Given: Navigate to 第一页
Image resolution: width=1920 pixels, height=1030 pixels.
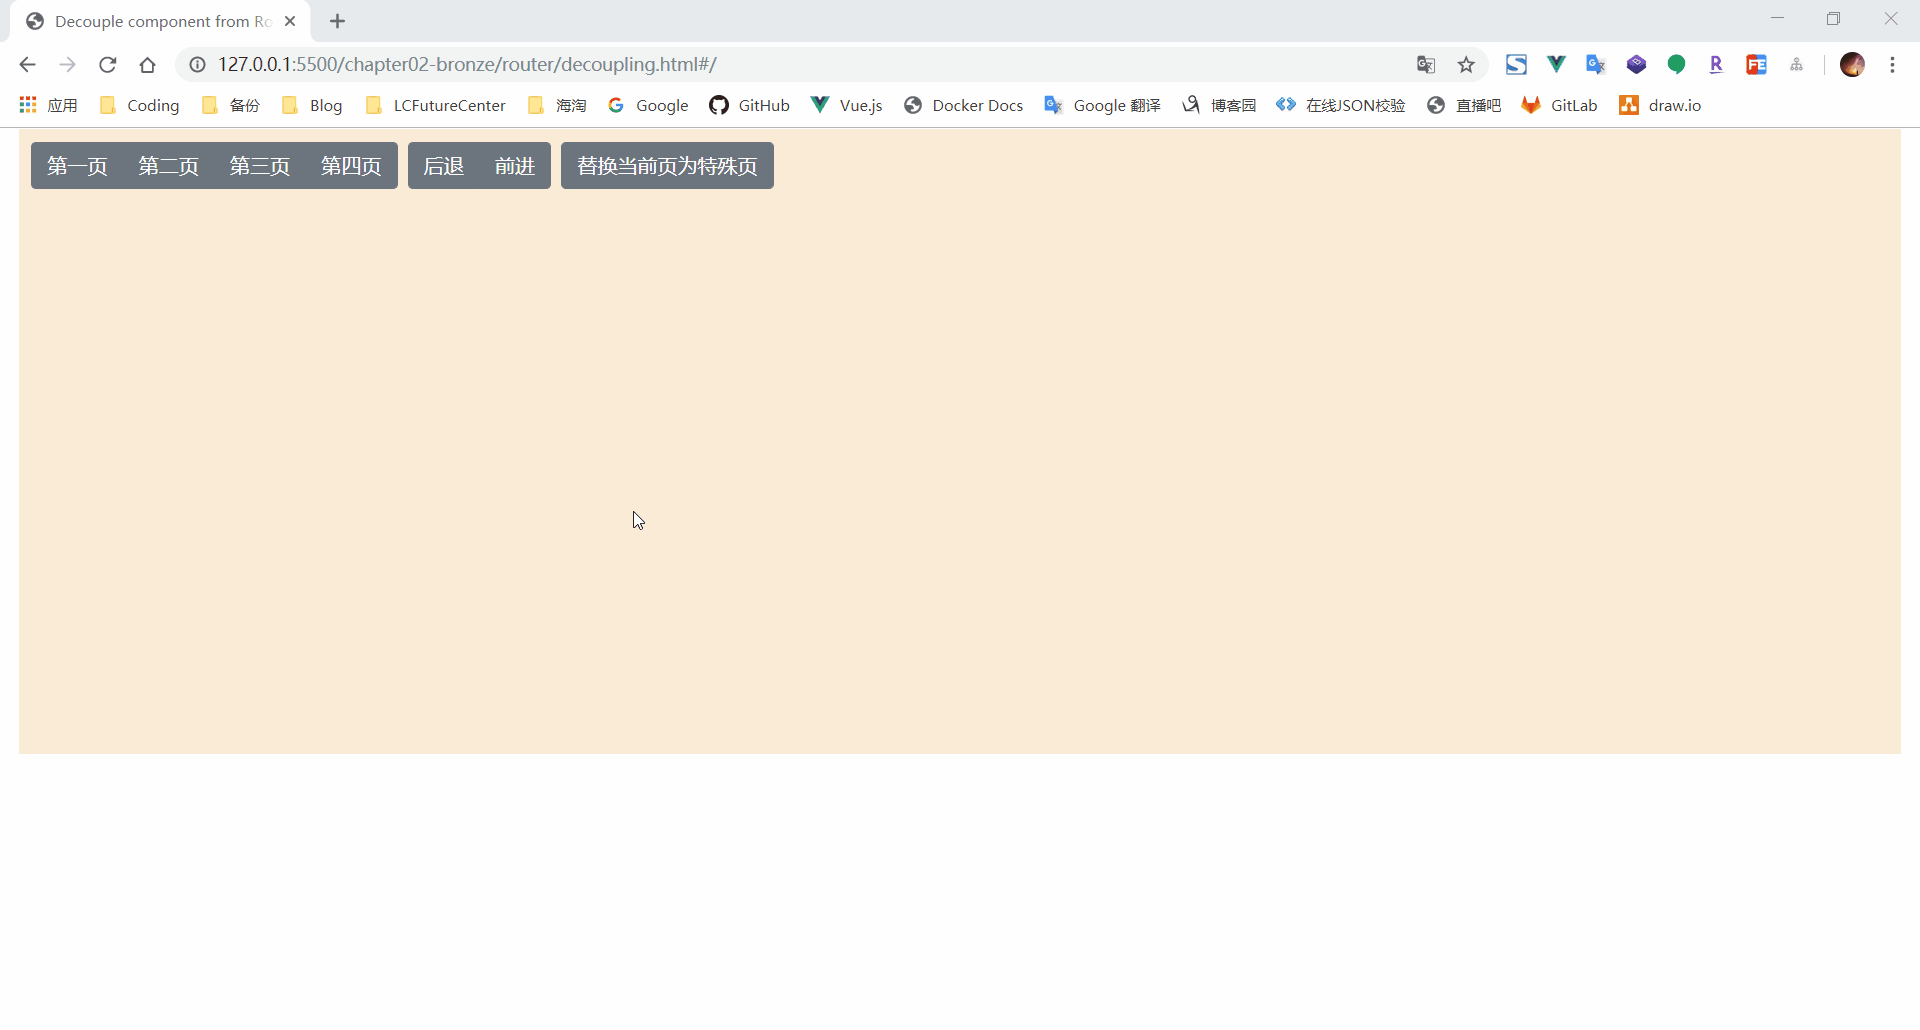Looking at the screenshot, I should click(x=77, y=166).
